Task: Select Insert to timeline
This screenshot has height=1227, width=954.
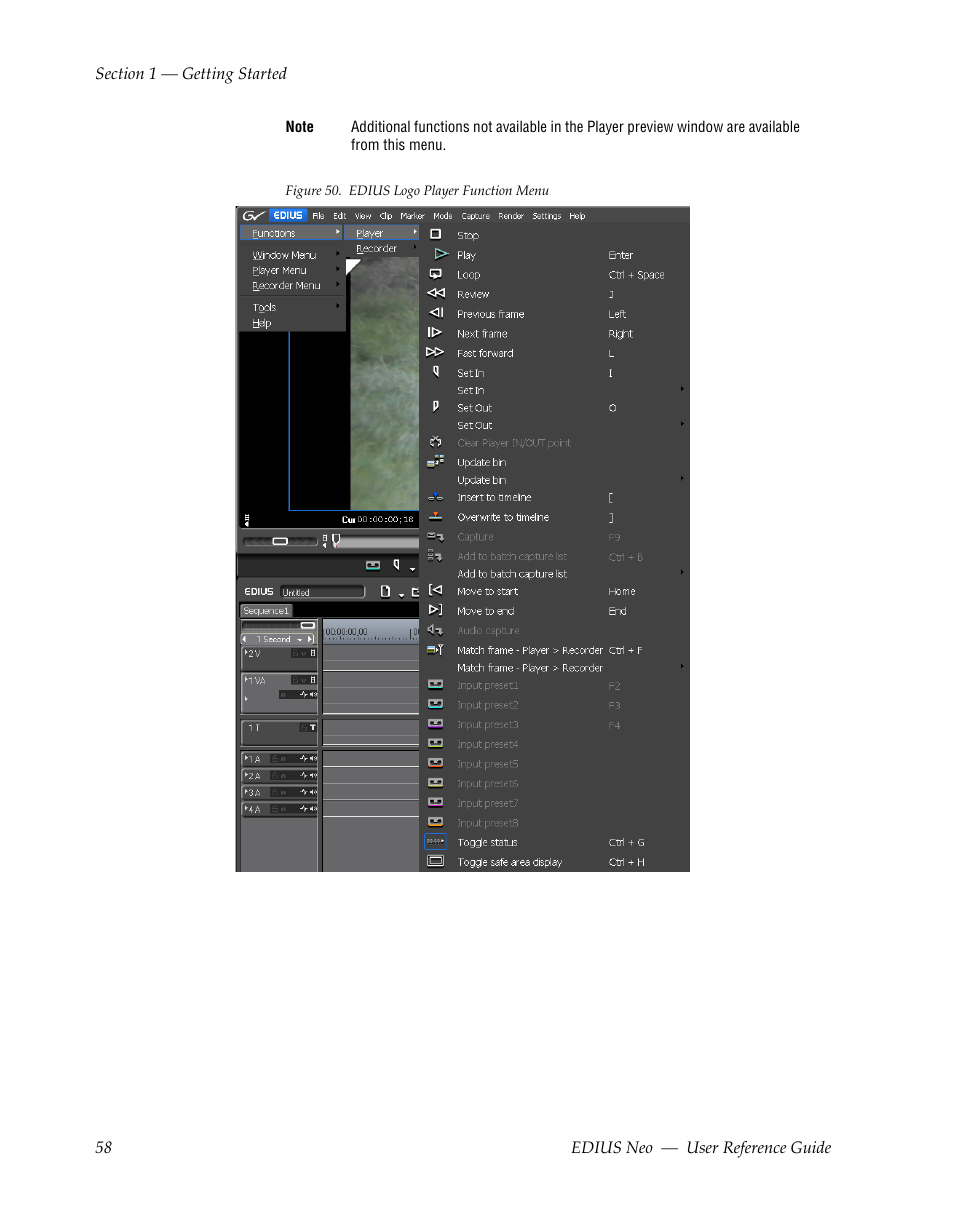Action: point(554,497)
